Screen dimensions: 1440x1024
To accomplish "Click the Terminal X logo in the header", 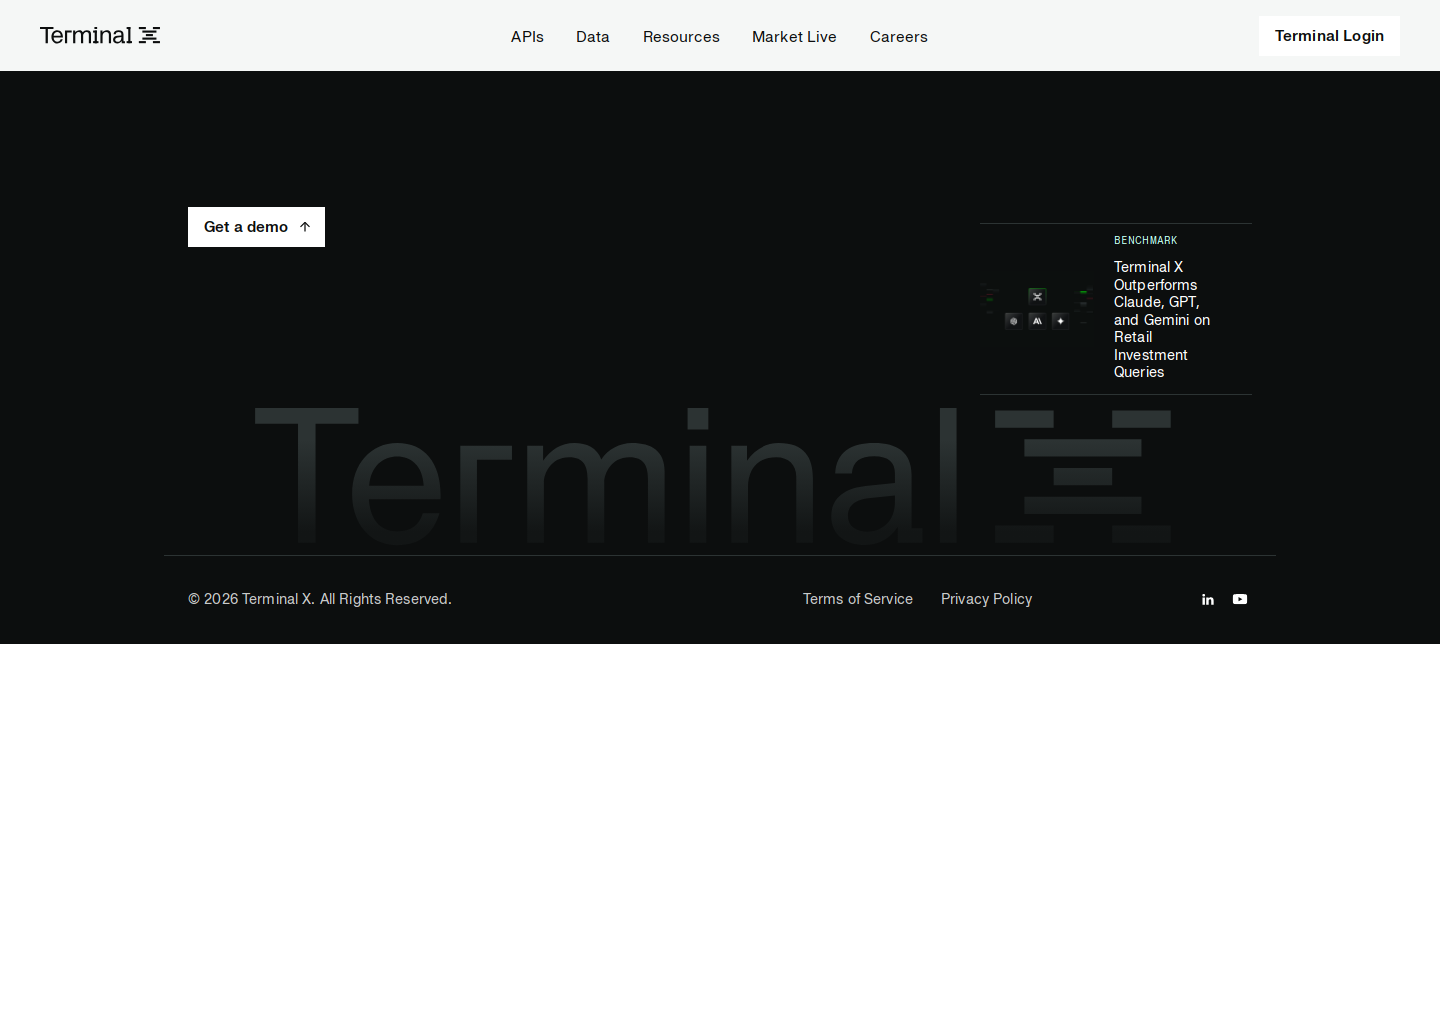I will 99,35.
